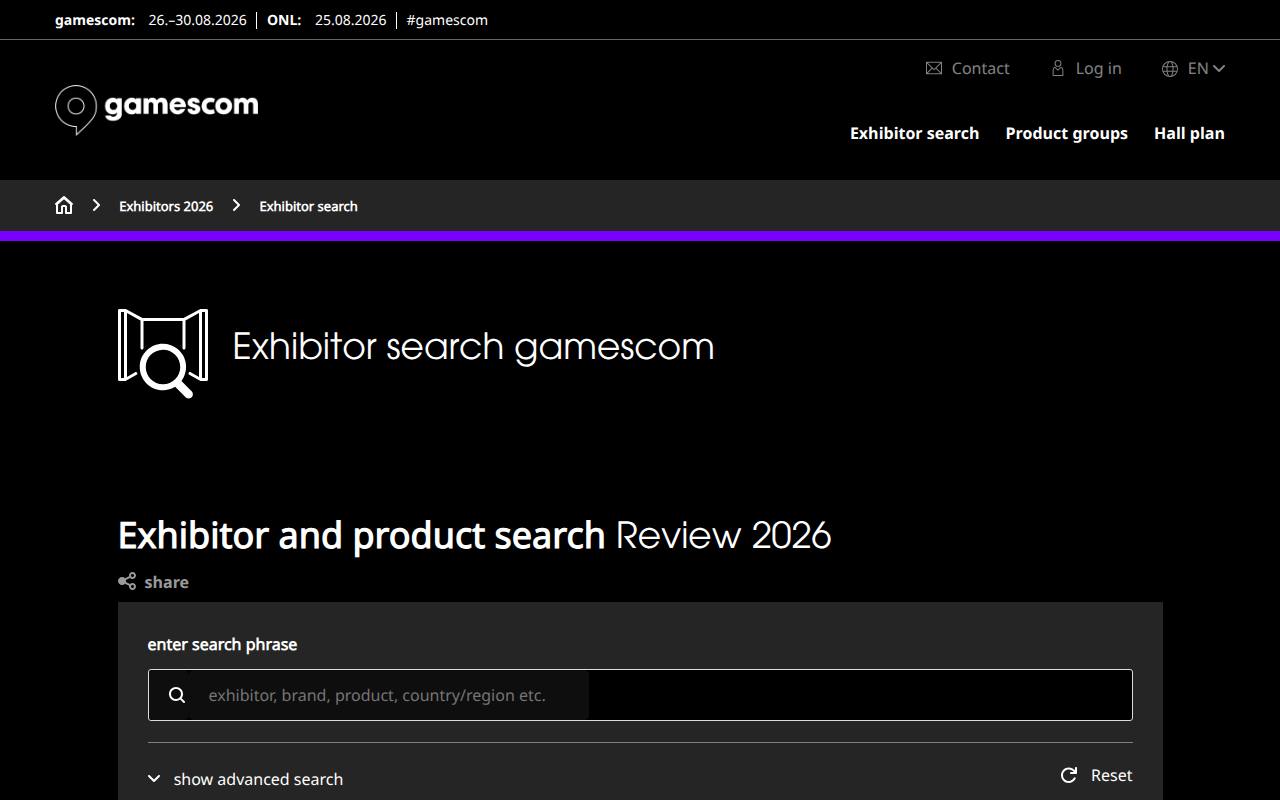This screenshot has height=800, width=1280.
Task: Open the Contact link
Action: tap(980, 68)
